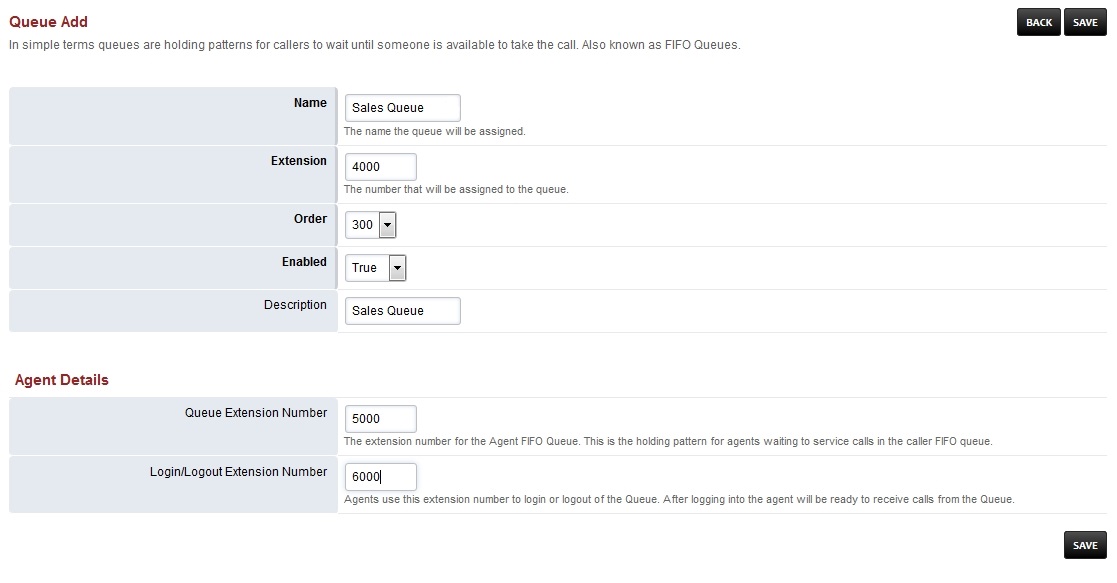Screen dimensions: 1117x583
Task: Expand the Enabled dropdown set to True
Action: (x=375, y=268)
